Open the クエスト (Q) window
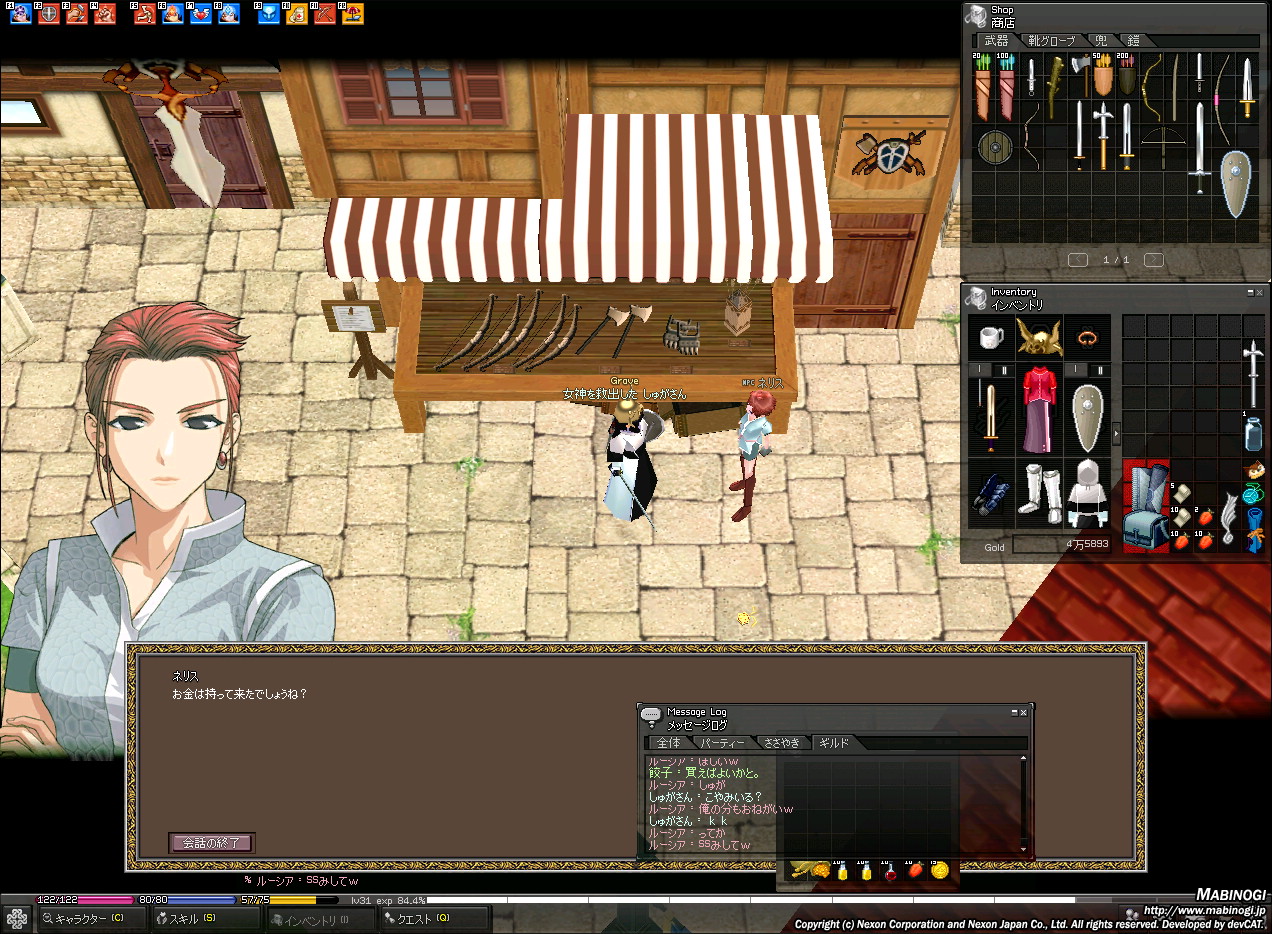Image resolution: width=1272 pixels, height=934 pixels. (434, 919)
